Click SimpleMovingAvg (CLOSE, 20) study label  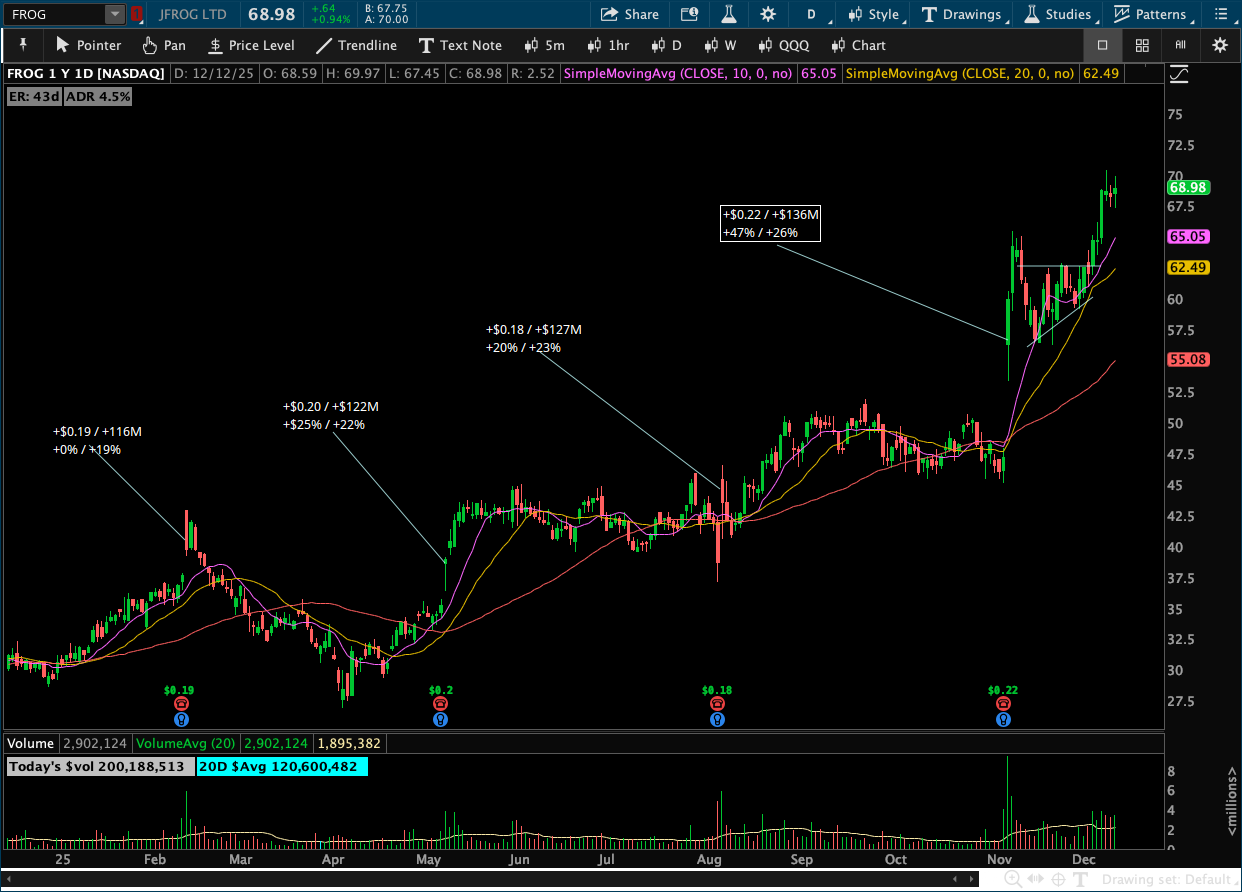[x=960, y=74]
